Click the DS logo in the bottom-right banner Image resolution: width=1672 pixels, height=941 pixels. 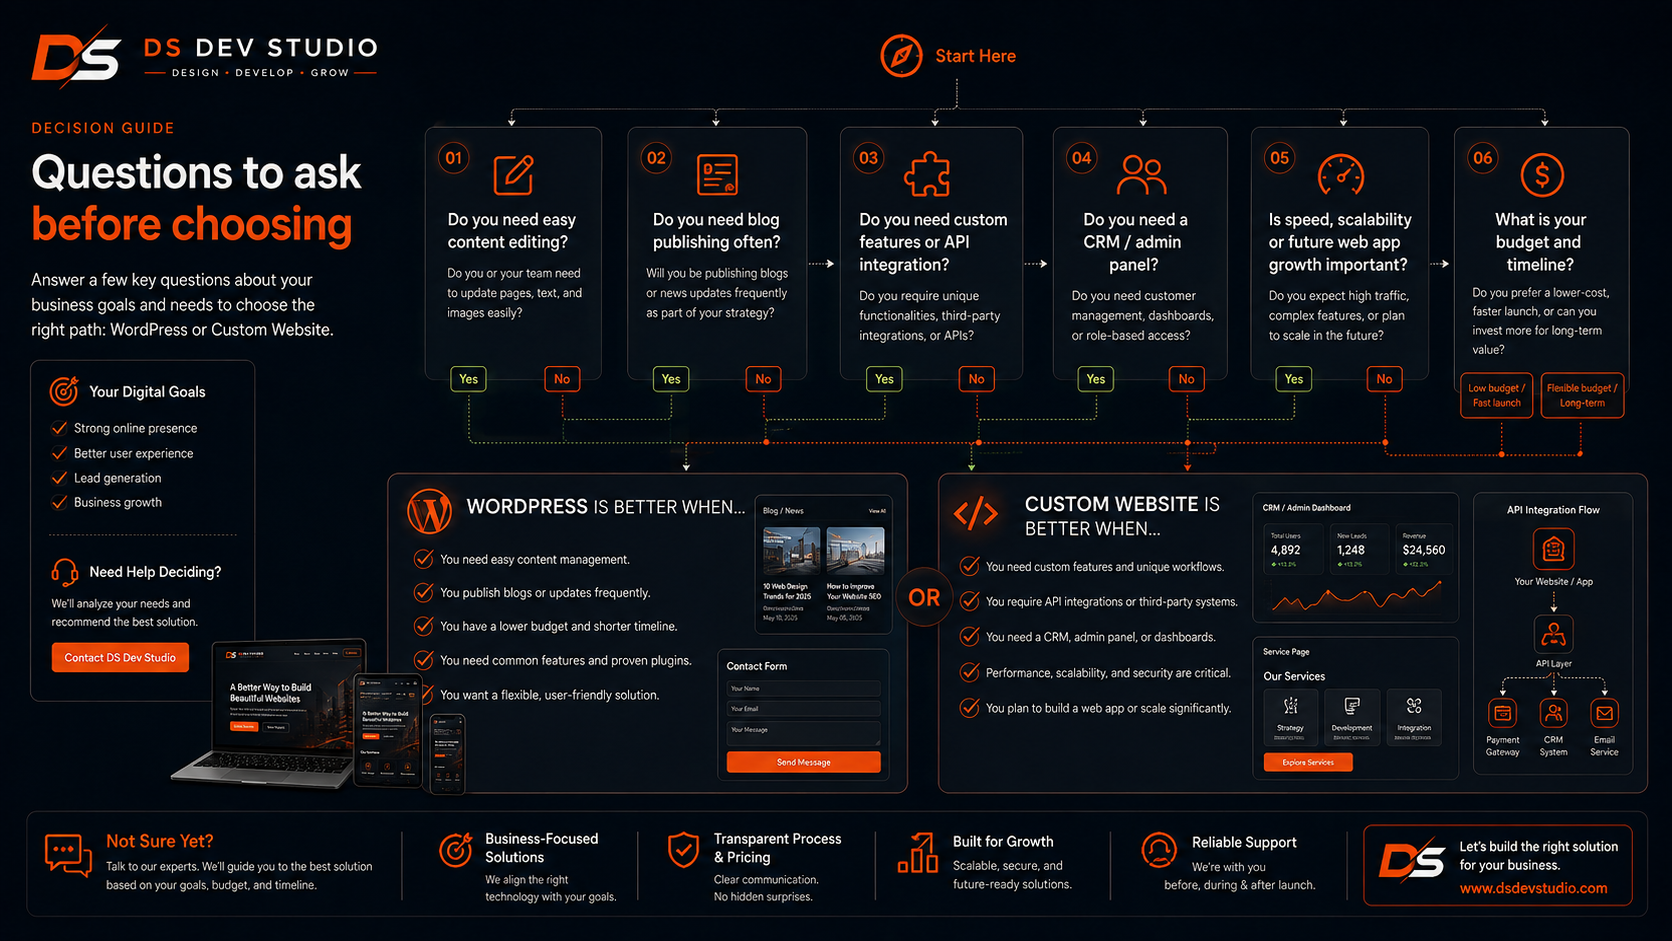[1412, 861]
